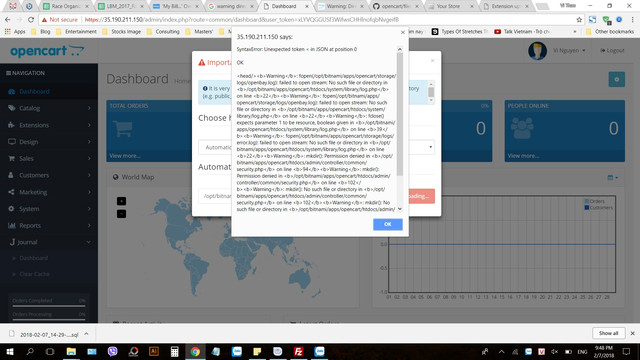
Task: Open the Consulting bookmark folder
Action: pyautogui.click(x=163, y=31)
